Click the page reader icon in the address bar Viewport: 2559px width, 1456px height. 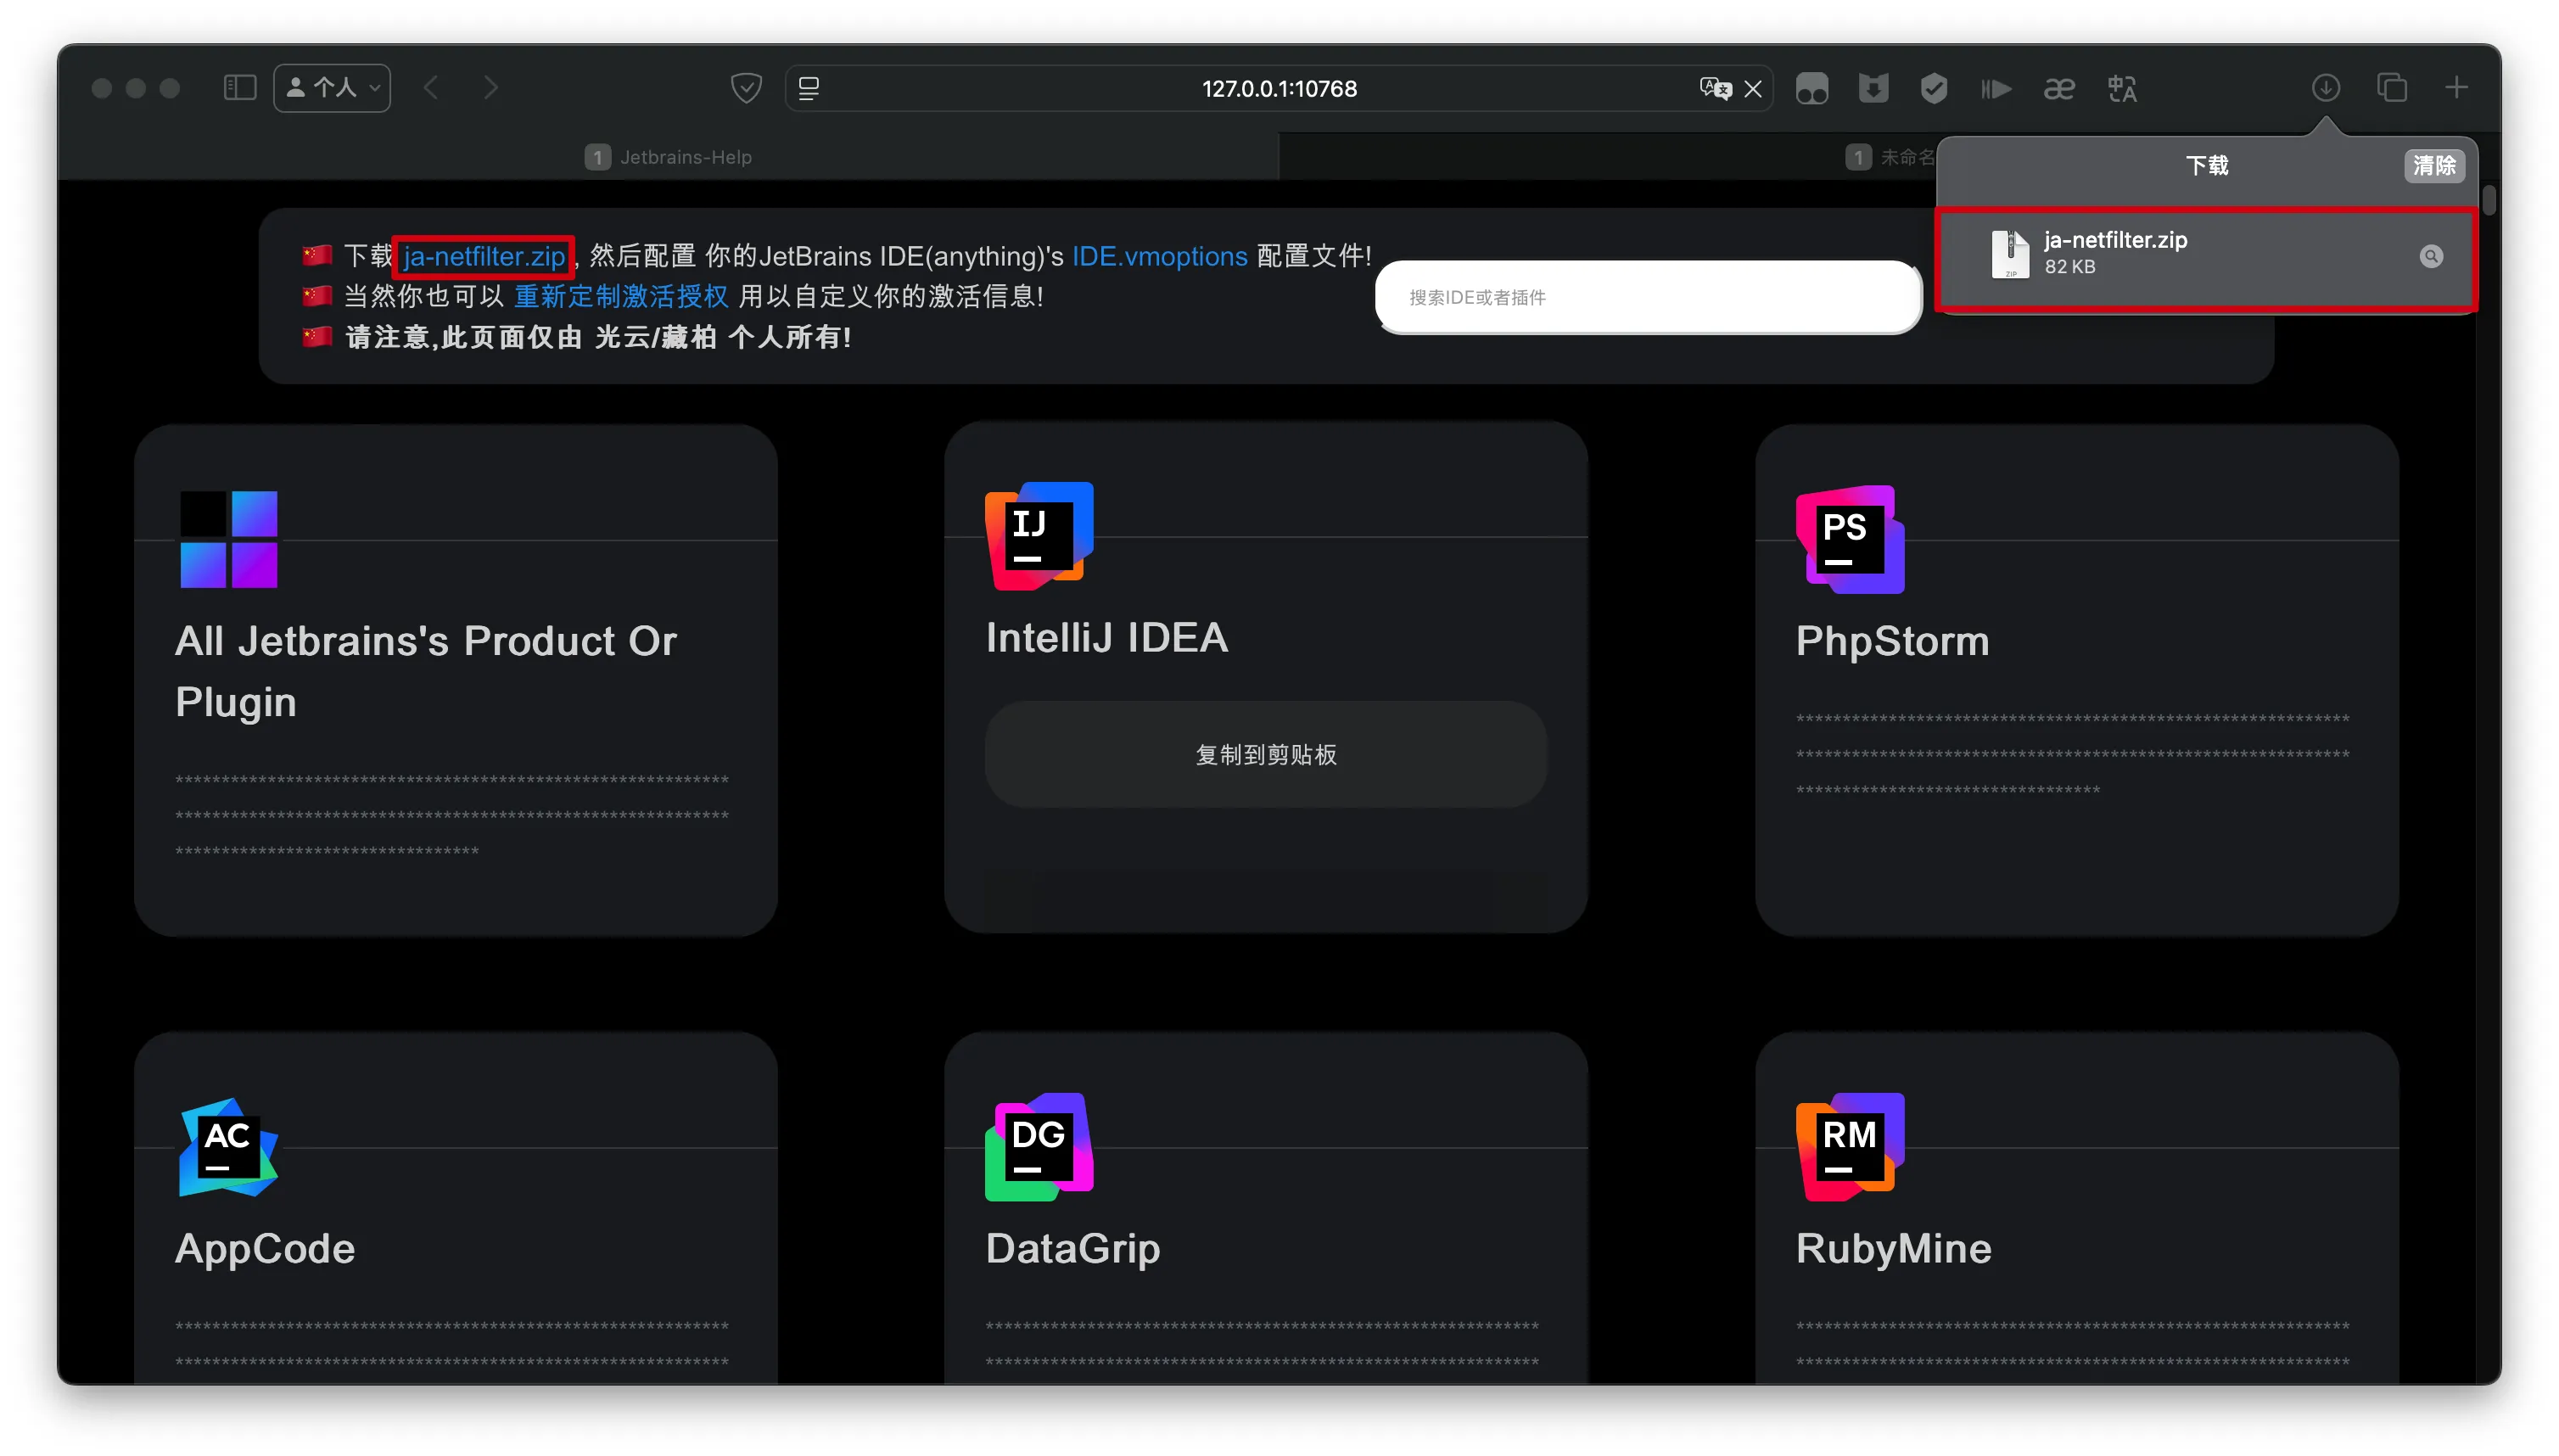pyautogui.click(x=809, y=88)
